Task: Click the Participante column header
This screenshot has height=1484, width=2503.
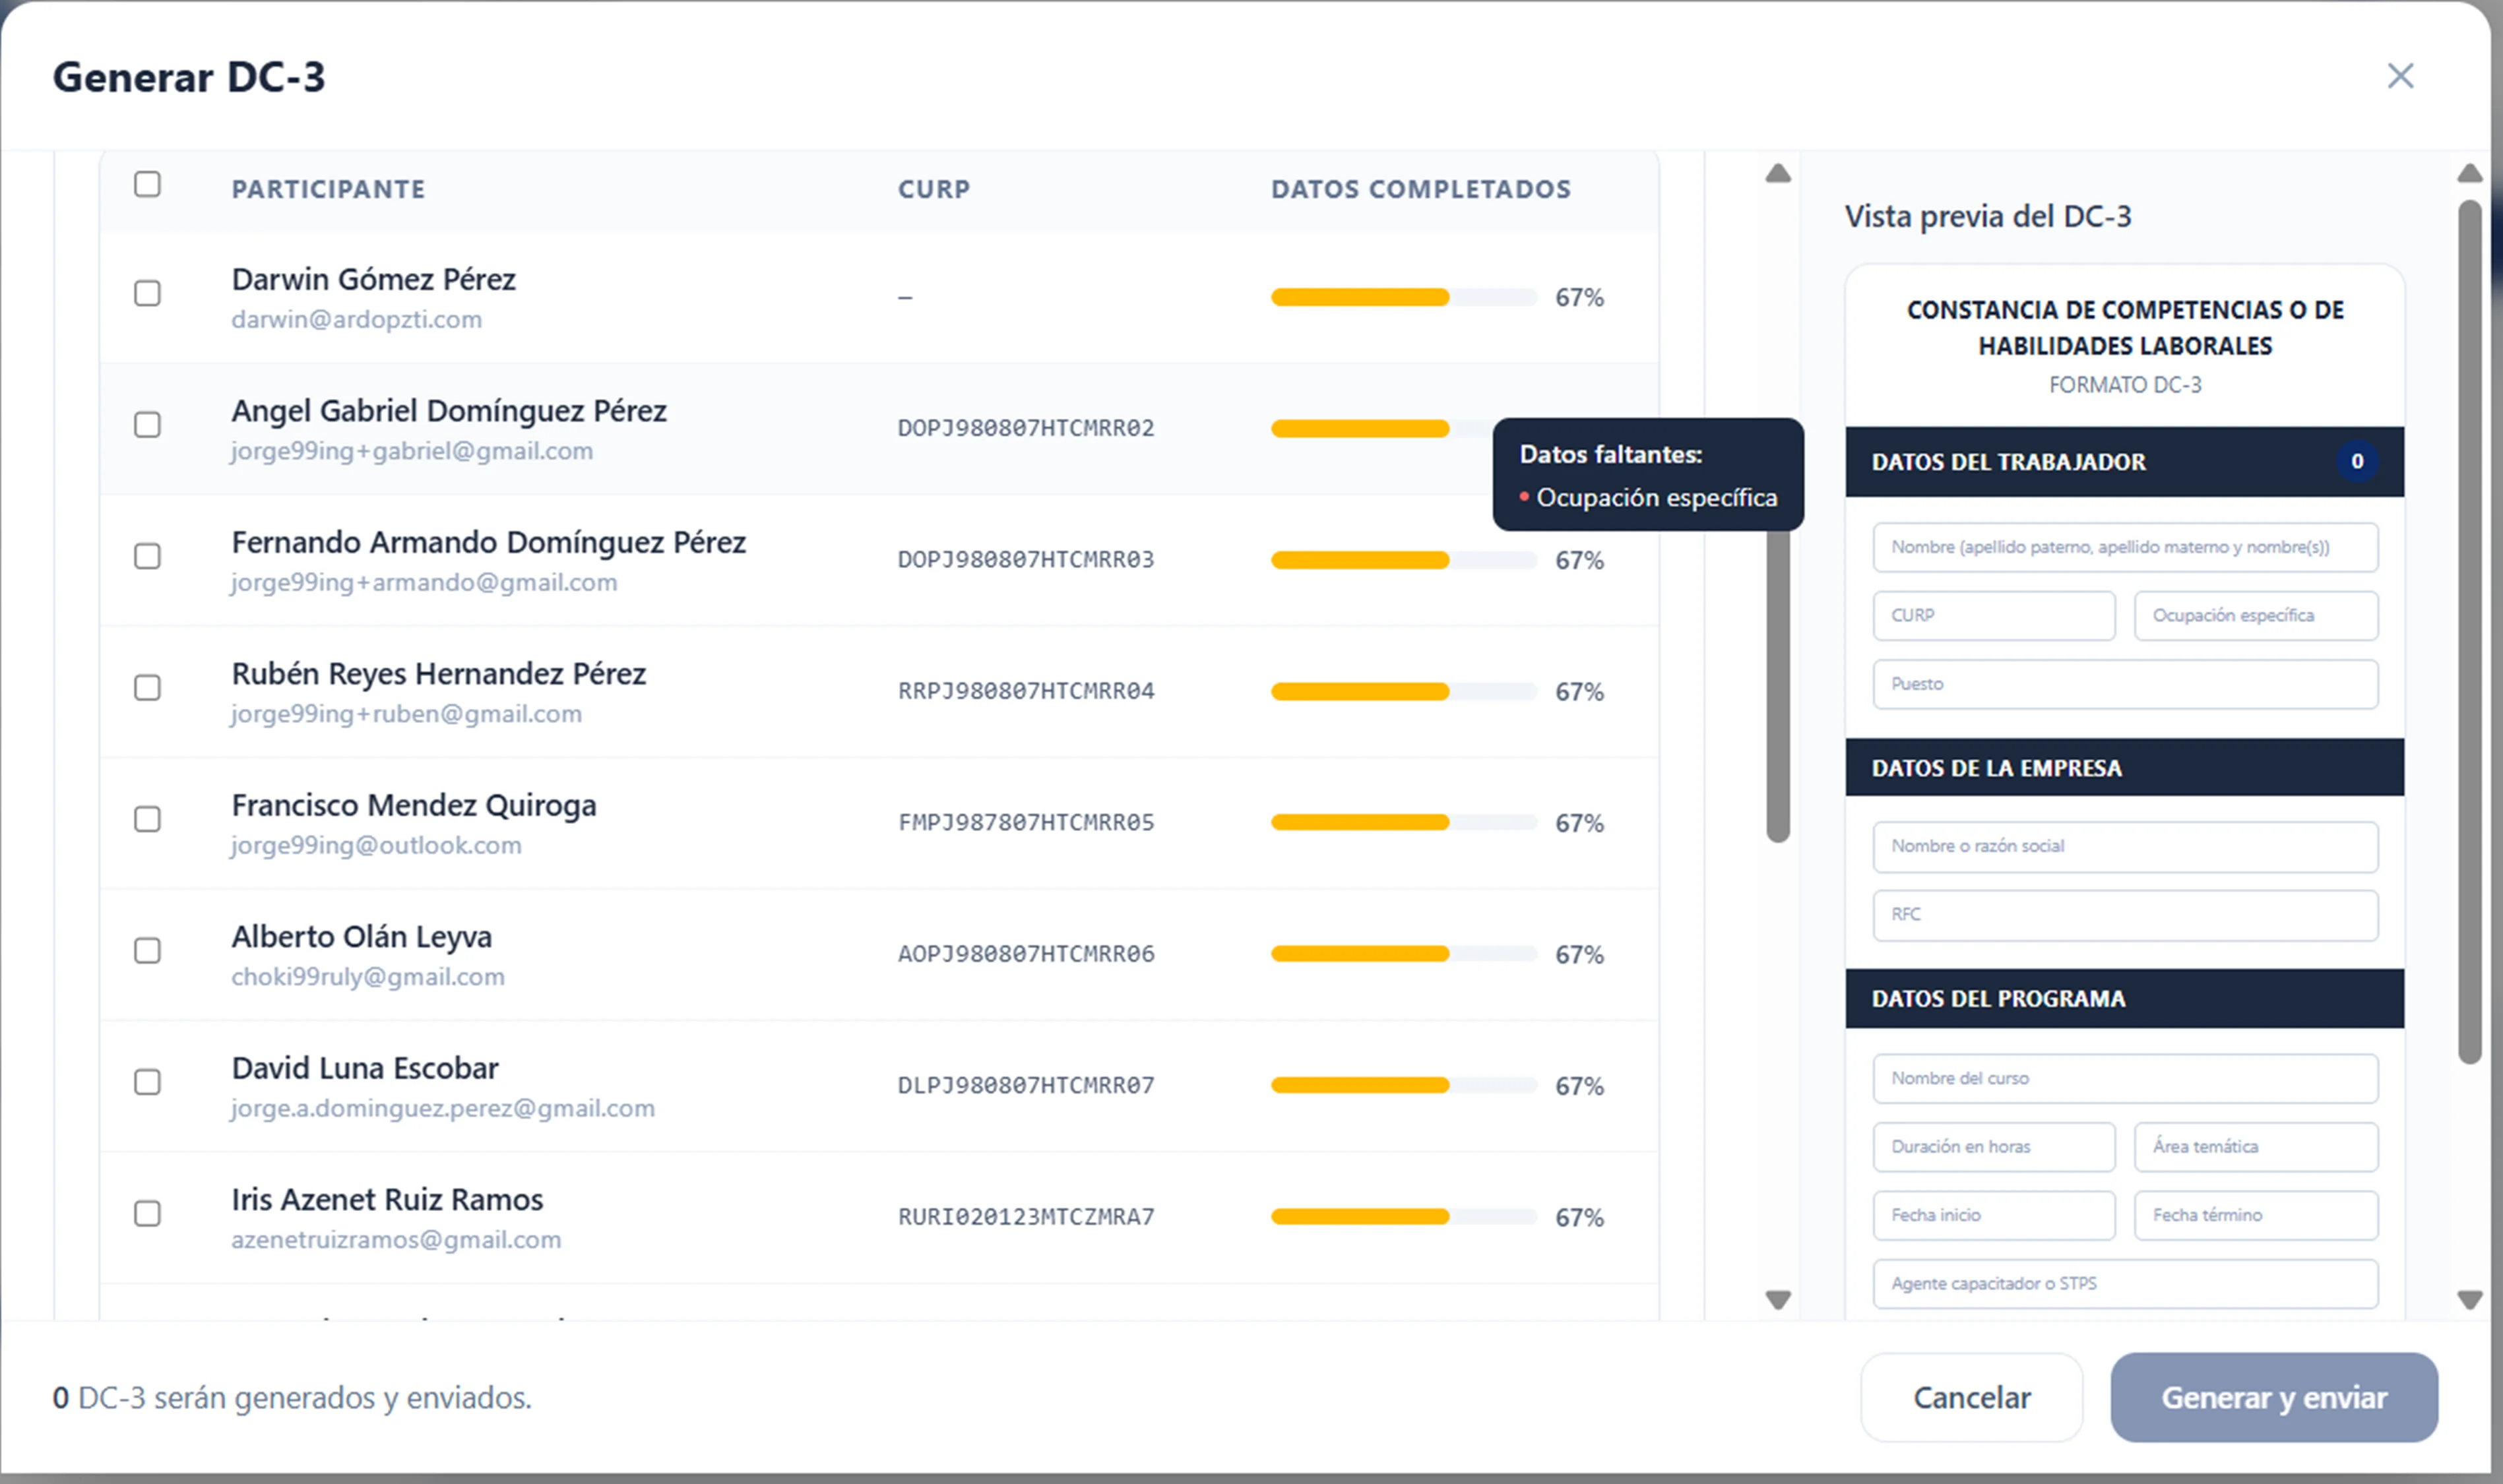Action: (x=328, y=189)
